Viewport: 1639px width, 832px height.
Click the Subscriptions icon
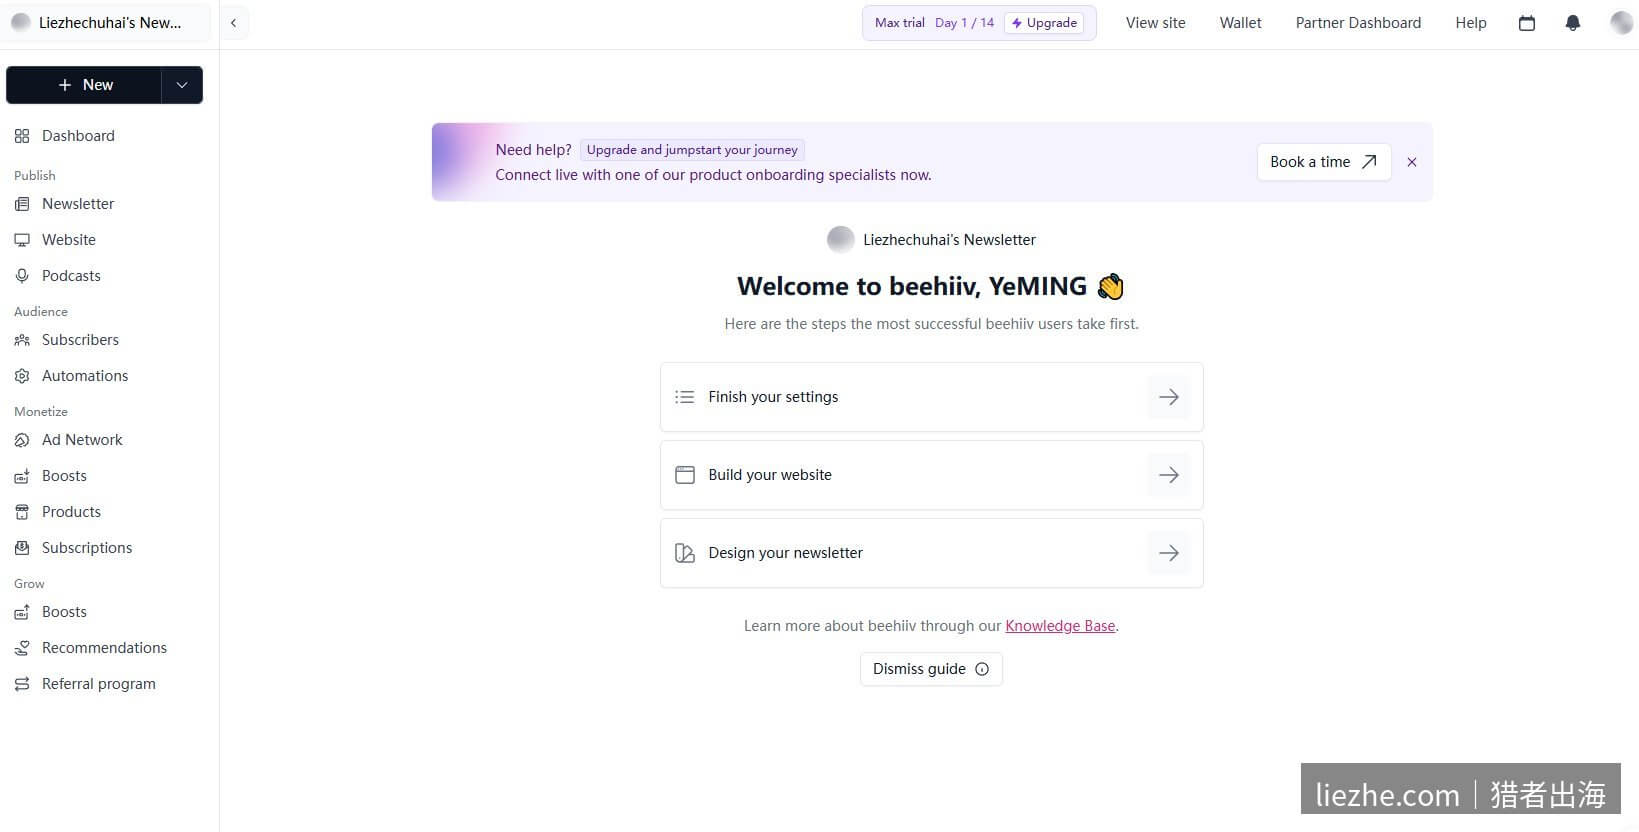(22, 548)
